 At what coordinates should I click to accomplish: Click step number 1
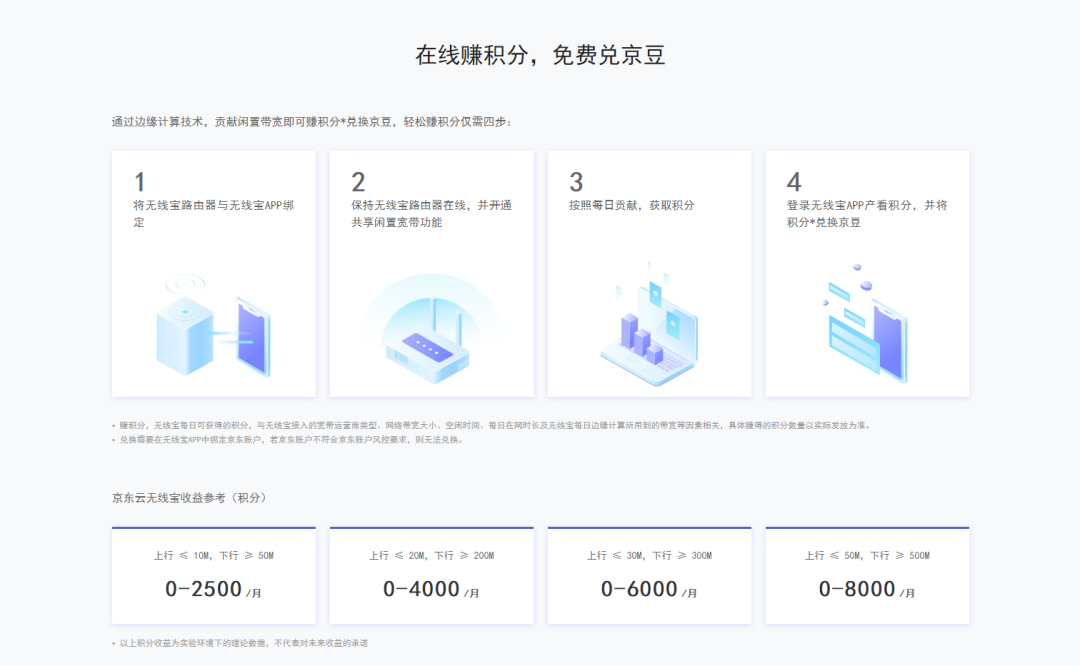pos(140,183)
